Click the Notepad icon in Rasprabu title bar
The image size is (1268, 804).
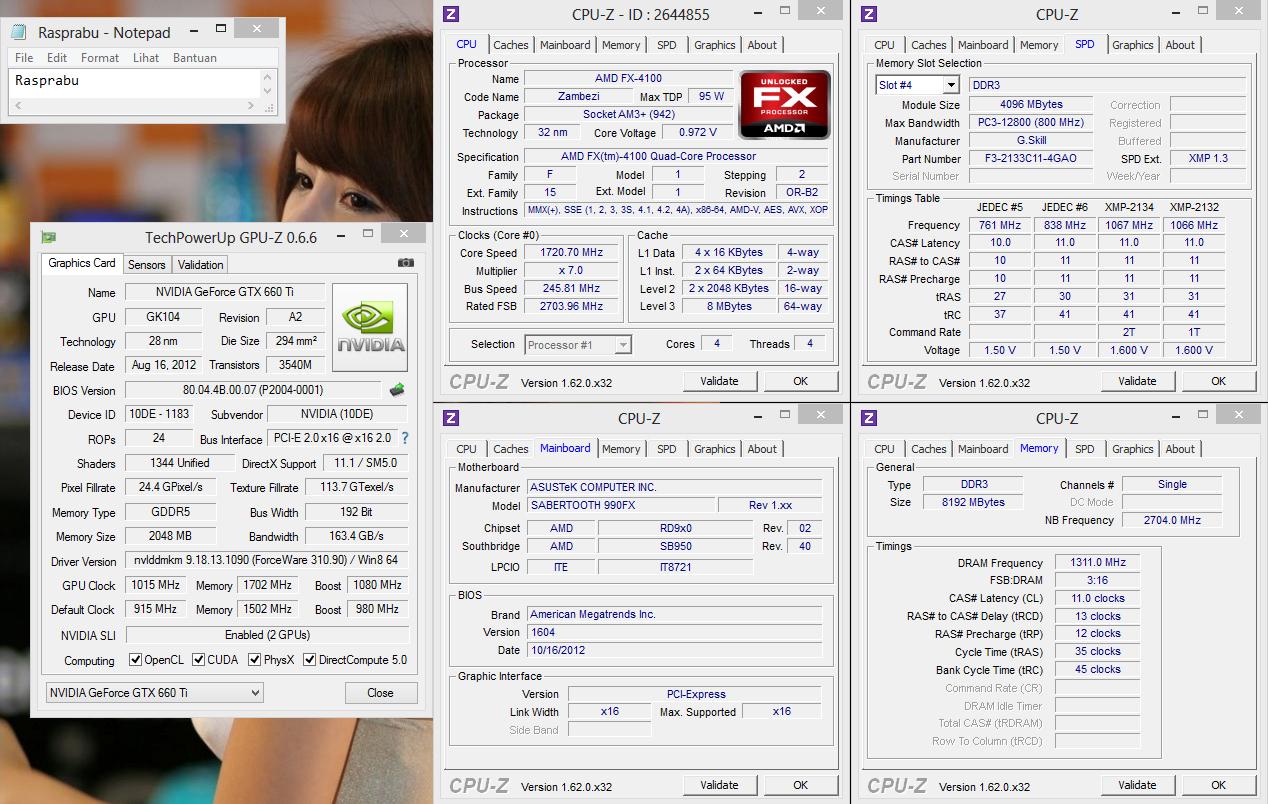[x=19, y=32]
